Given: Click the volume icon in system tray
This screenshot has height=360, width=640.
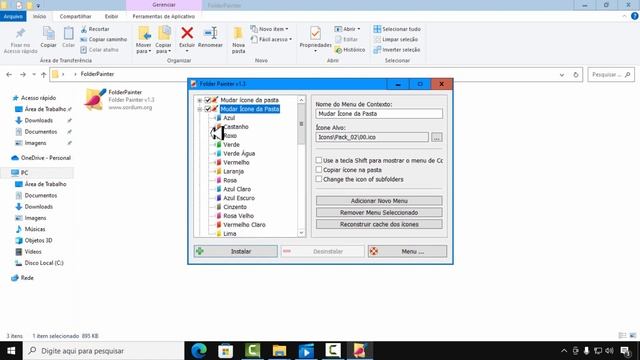Looking at the screenshot, I should pos(609,351).
